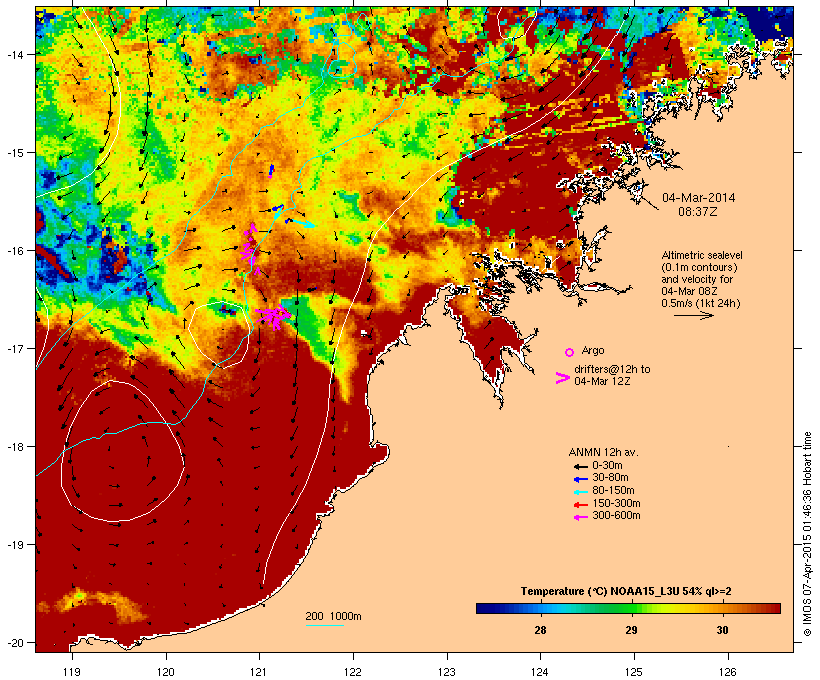Click the '0.5m/s (1kt 24h)' label
Viewport: 820px width, 680px height.
point(701,303)
